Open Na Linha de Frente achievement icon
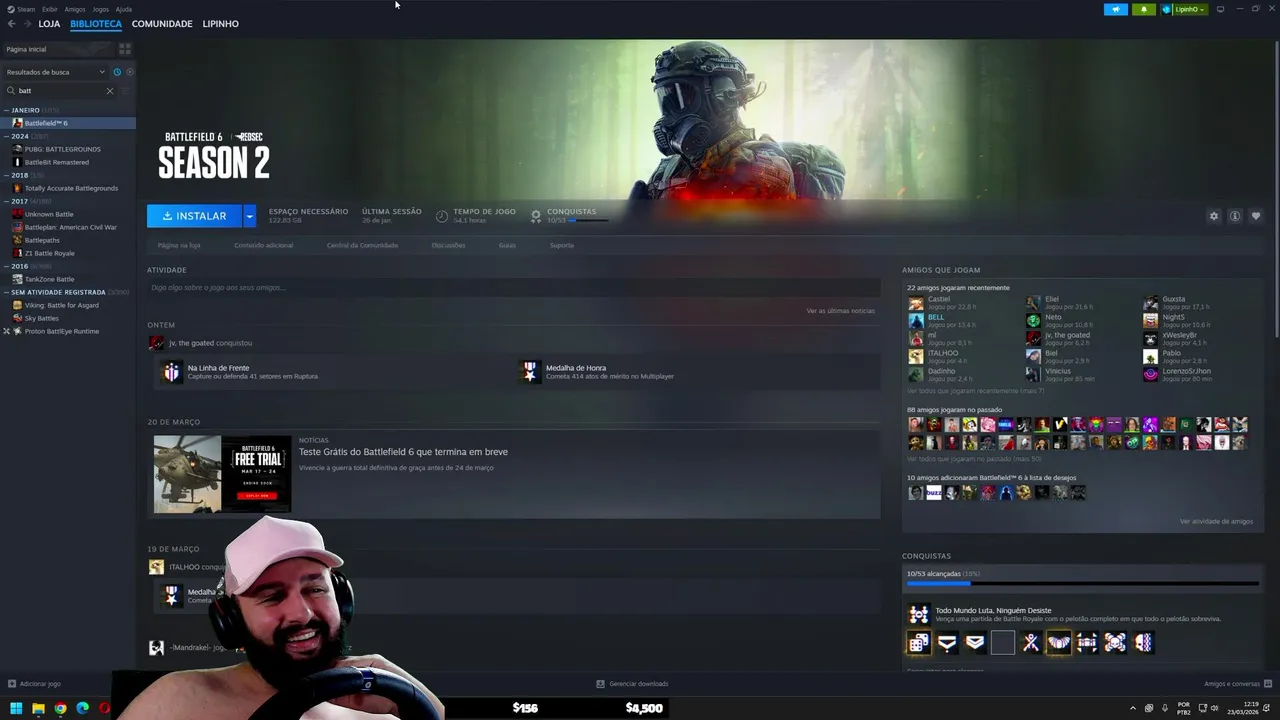This screenshot has height=720, width=1280. point(172,372)
